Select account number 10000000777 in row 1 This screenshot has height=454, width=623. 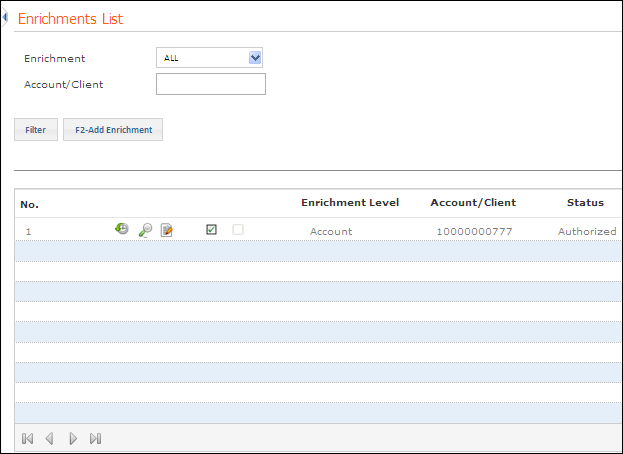(x=473, y=231)
